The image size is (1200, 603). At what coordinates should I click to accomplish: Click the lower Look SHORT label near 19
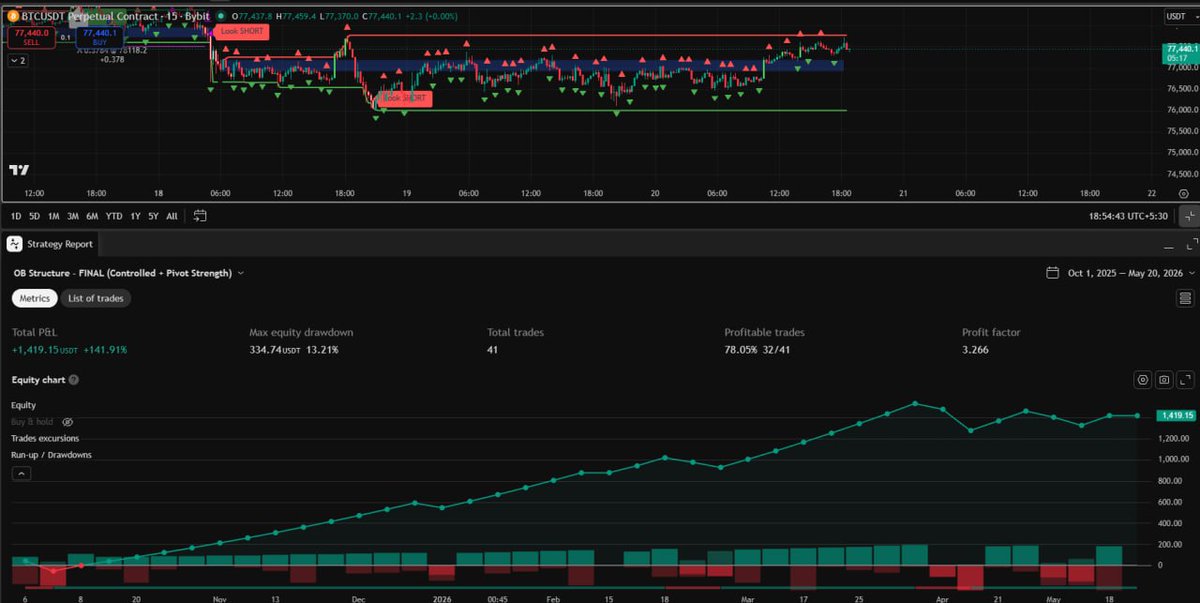(x=406, y=98)
